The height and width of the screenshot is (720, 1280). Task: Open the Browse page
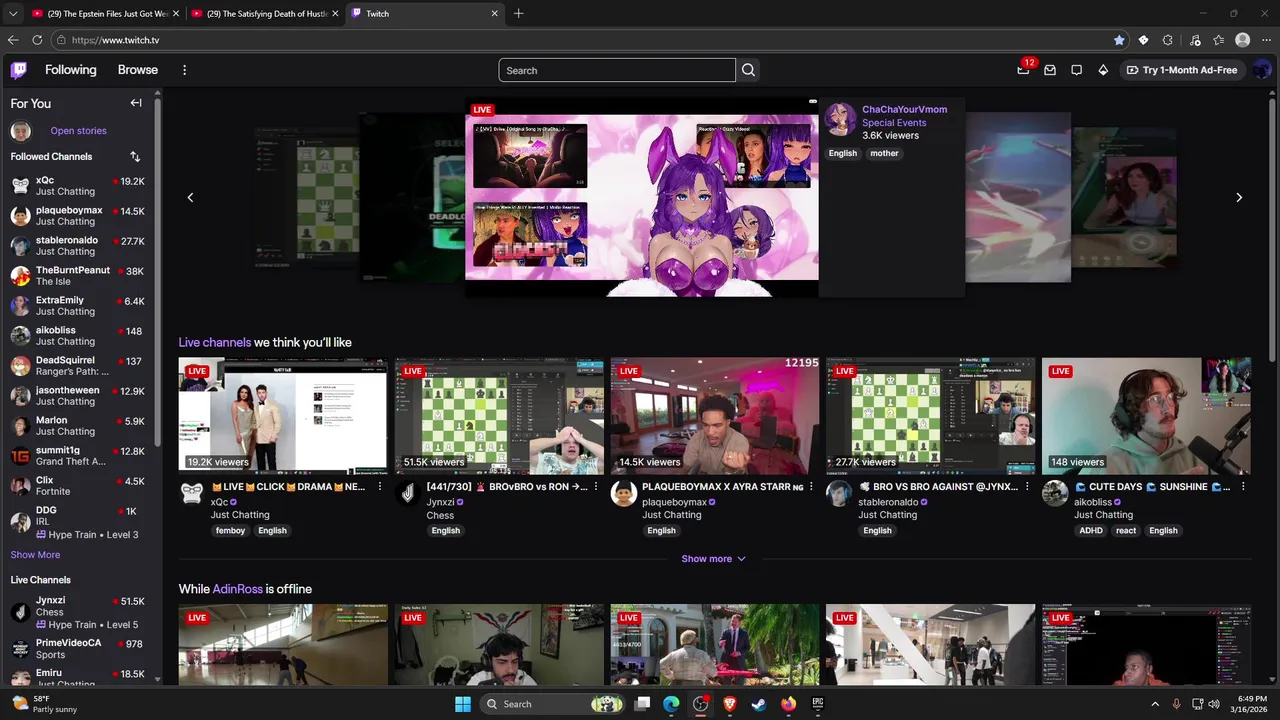138,70
